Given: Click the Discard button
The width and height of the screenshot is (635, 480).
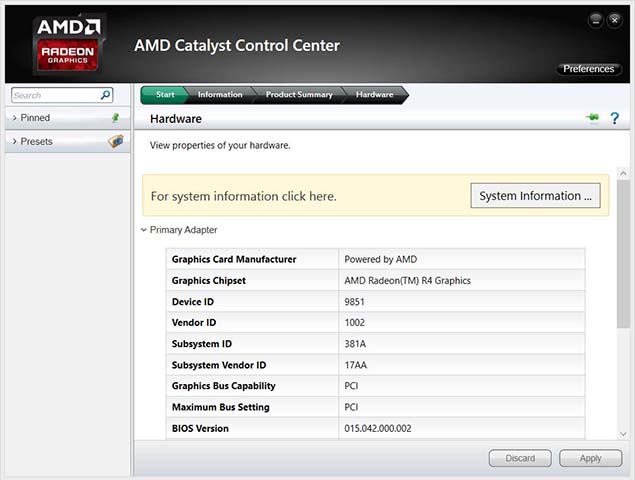Looking at the screenshot, I should coord(520,458).
